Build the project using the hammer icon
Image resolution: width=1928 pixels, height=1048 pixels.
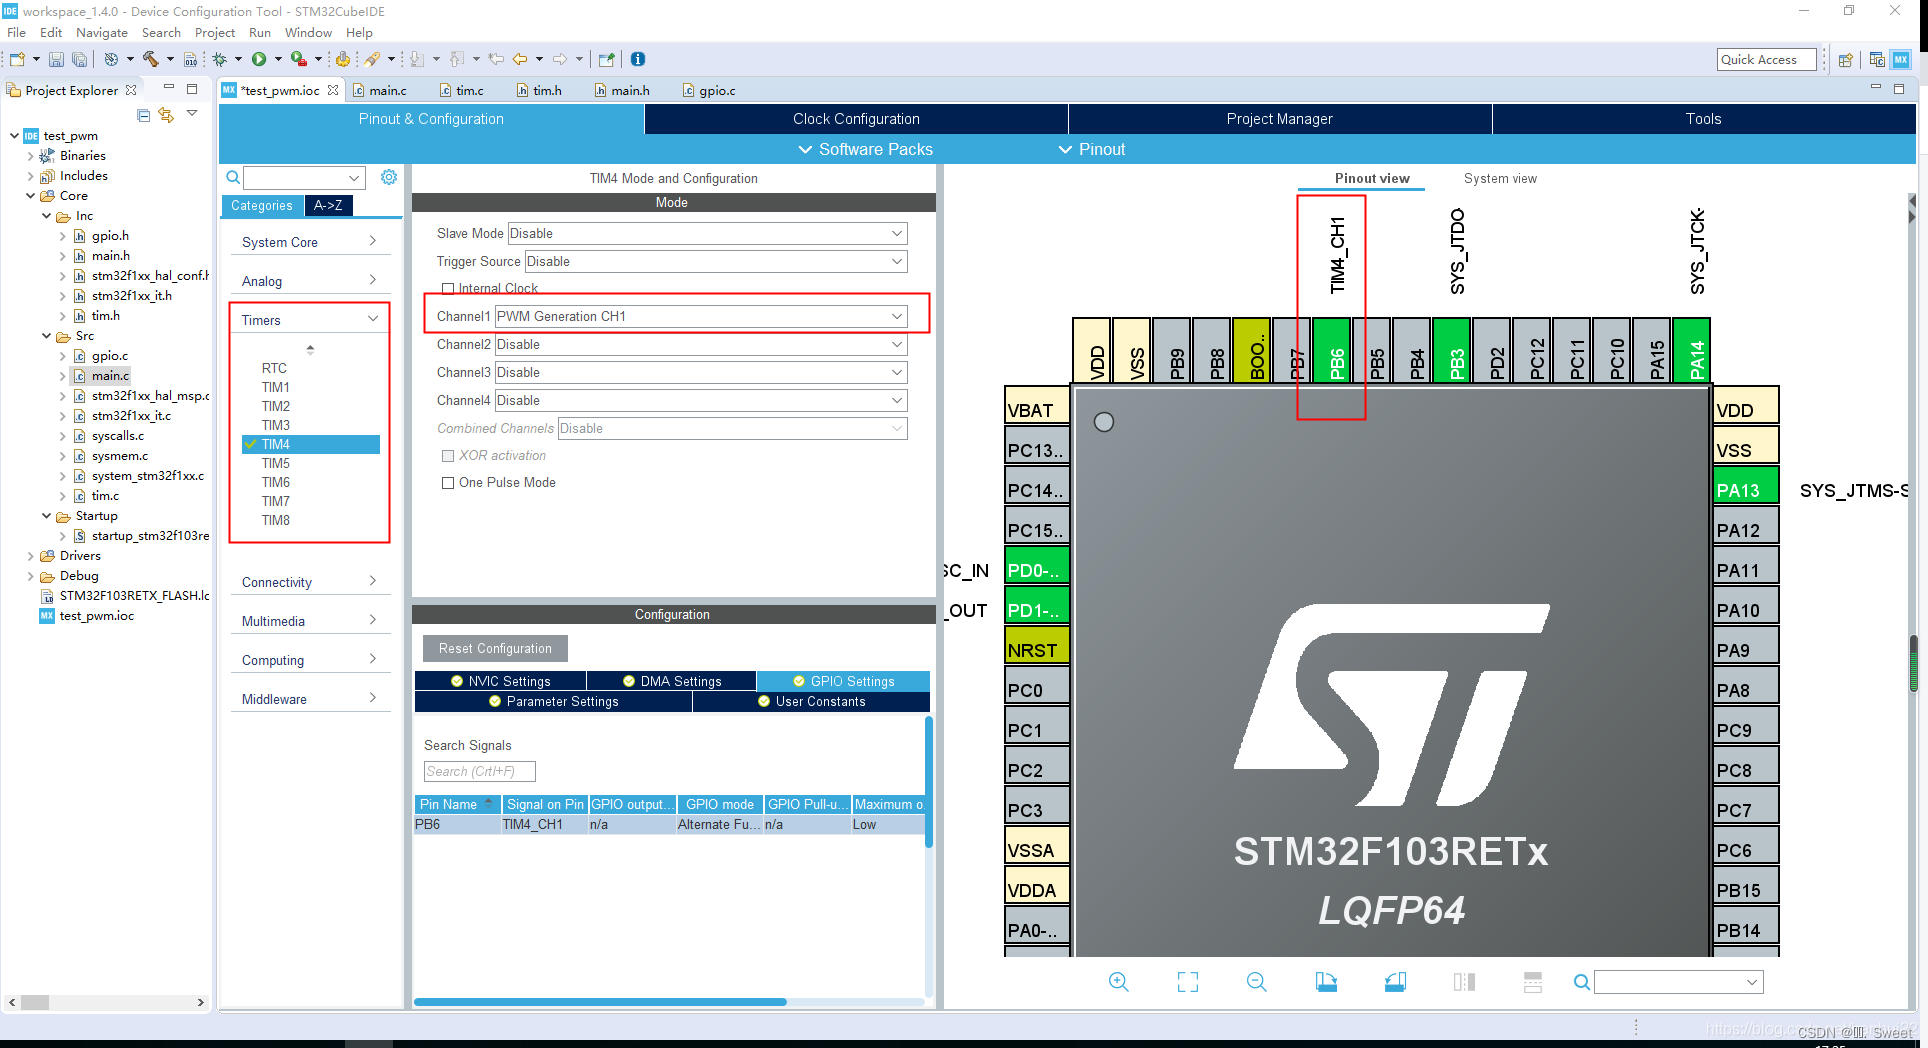[x=149, y=59]
